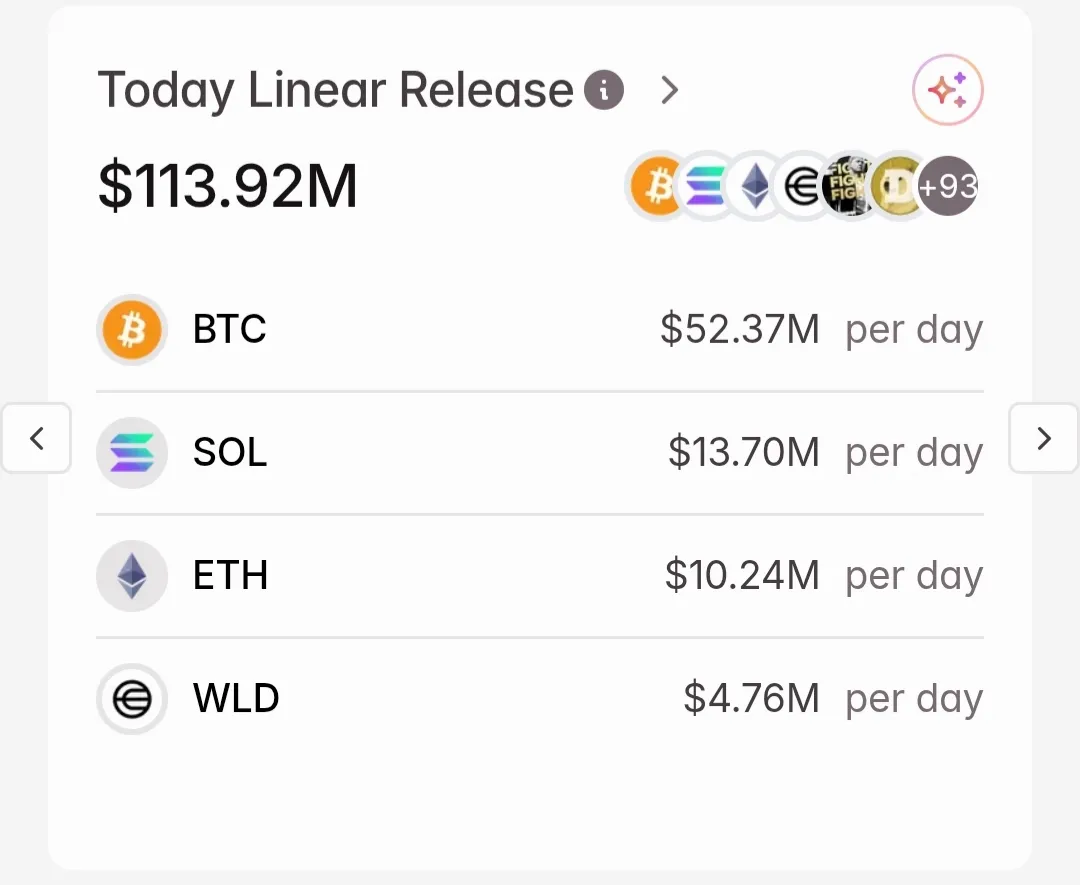
Task: Go to the next card with right arrow
Action: click(1044, 438)
